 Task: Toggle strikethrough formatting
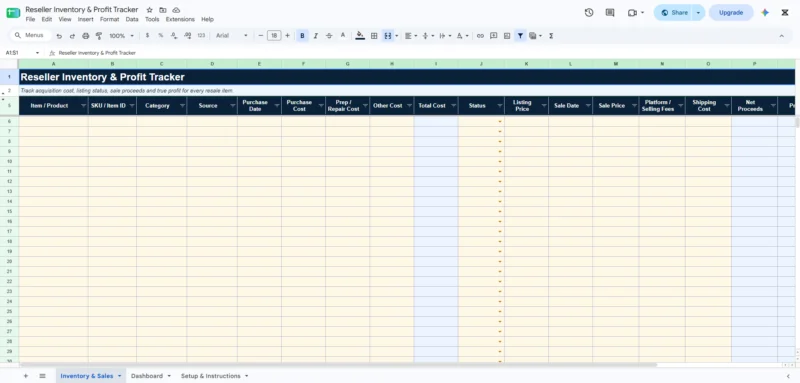pyautogui.click(x=329, y=36)
